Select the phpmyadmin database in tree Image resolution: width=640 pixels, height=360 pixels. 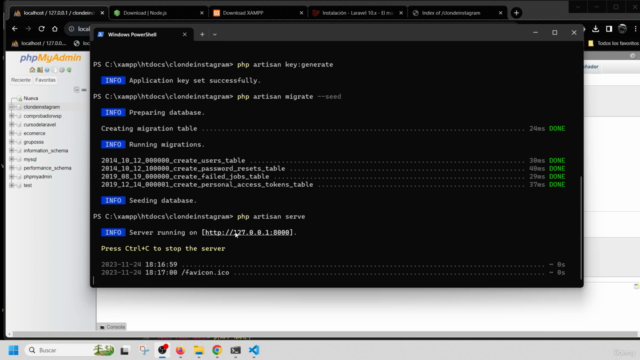38,177
